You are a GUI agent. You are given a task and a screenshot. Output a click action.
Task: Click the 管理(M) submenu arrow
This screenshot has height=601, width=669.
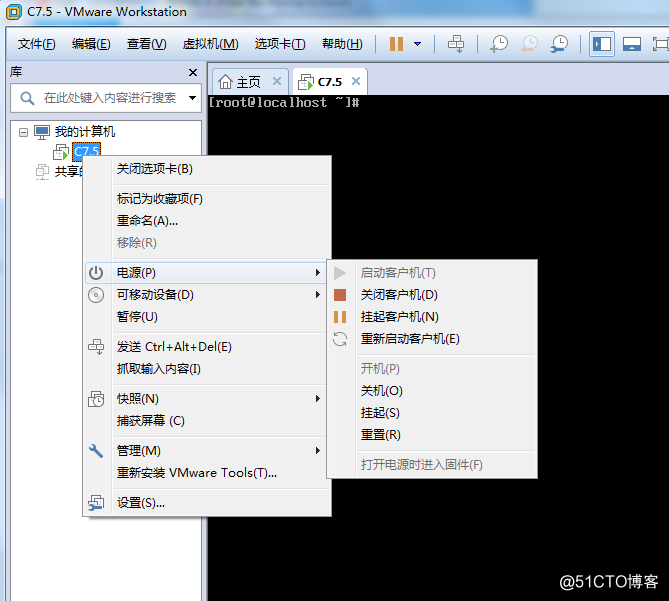click(317, 451)
